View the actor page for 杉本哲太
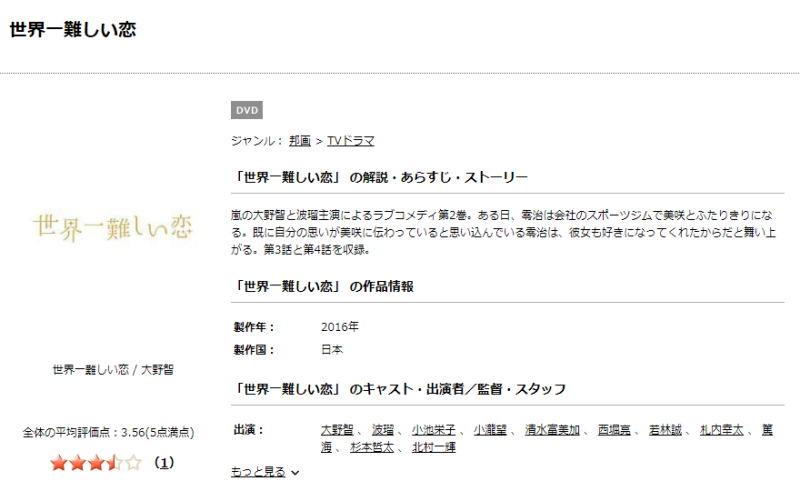 click(374, 448)
